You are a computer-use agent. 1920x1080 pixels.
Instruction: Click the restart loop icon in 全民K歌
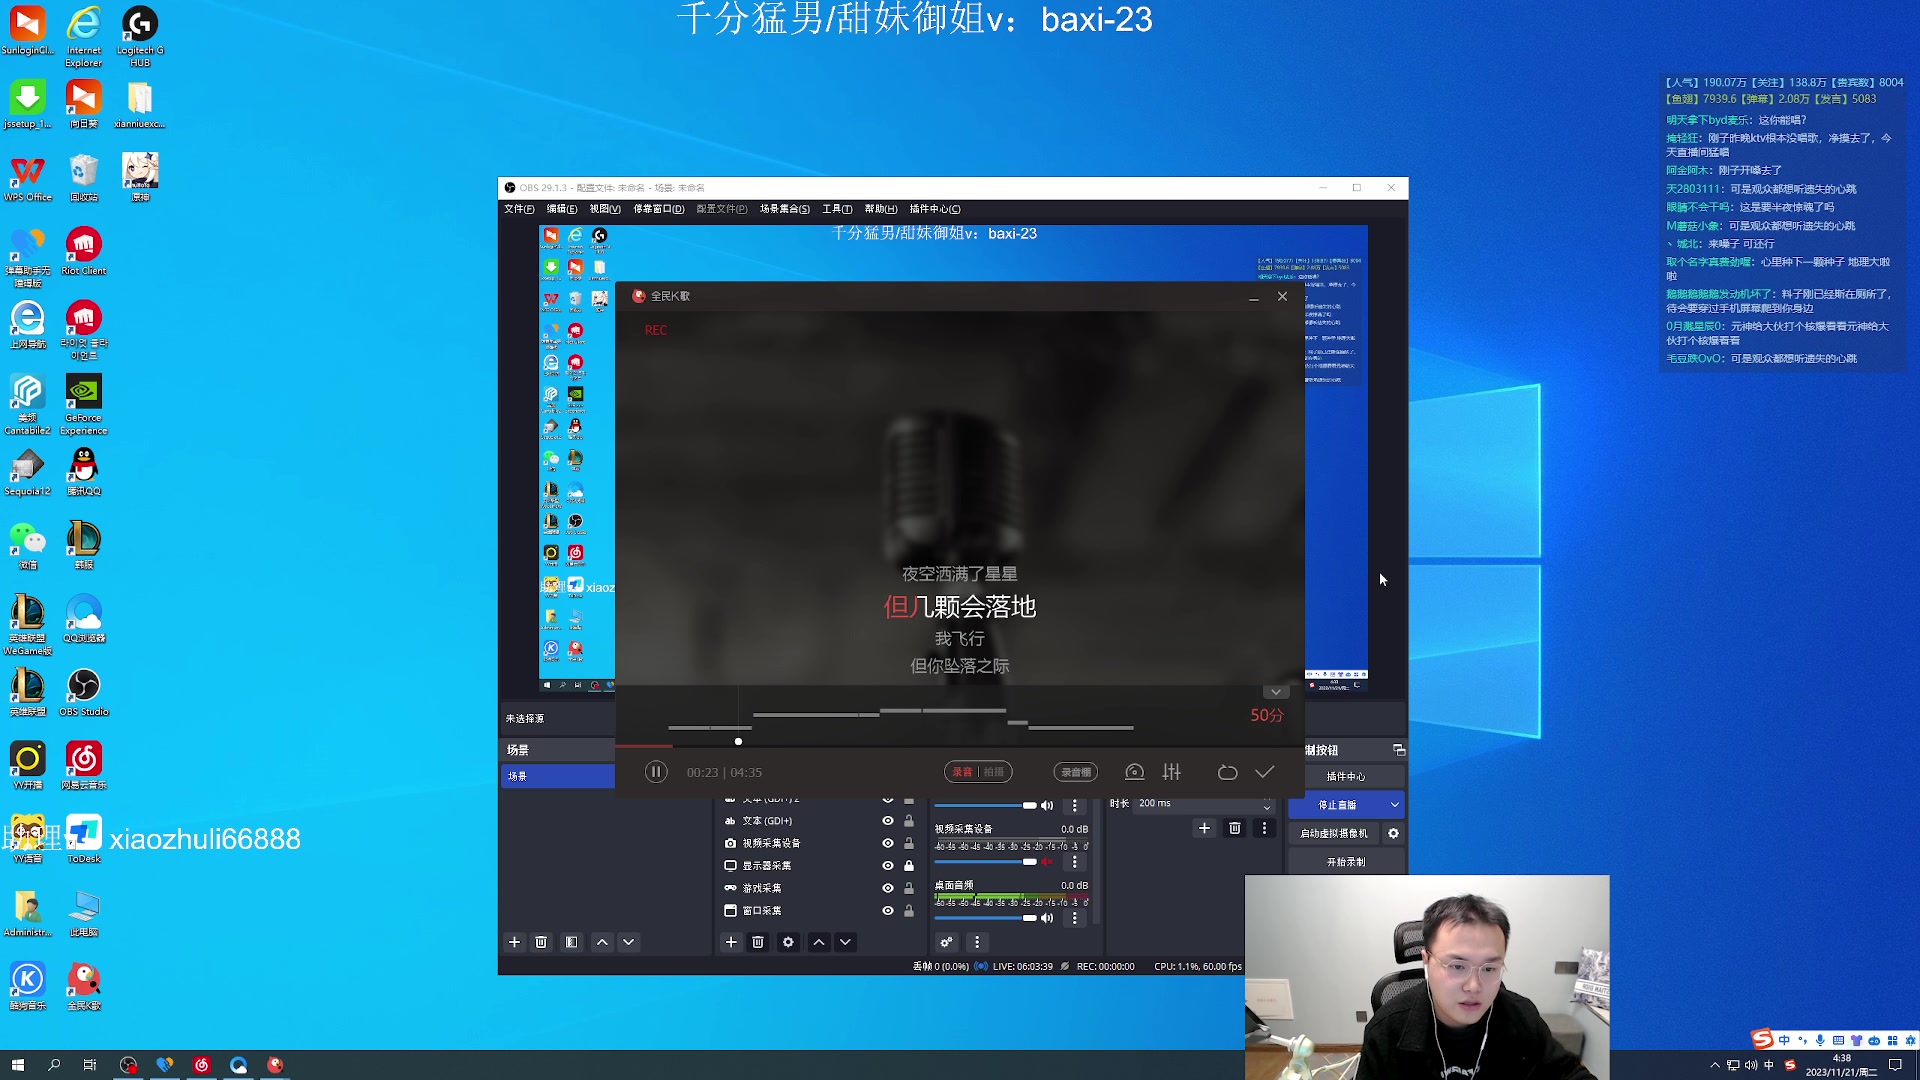[1227, 771]
